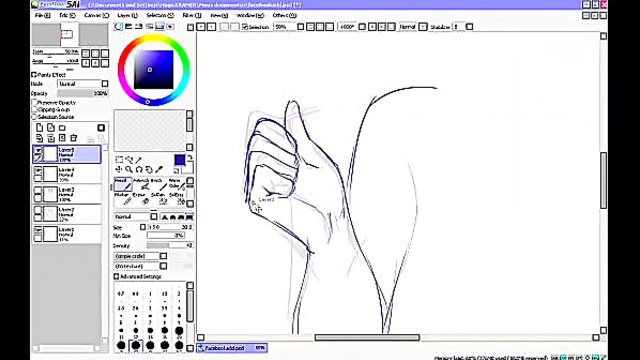Screen dimensions: 640x360
Task: Adjust the Min Size slider
Action: click(x=166, y=236)
